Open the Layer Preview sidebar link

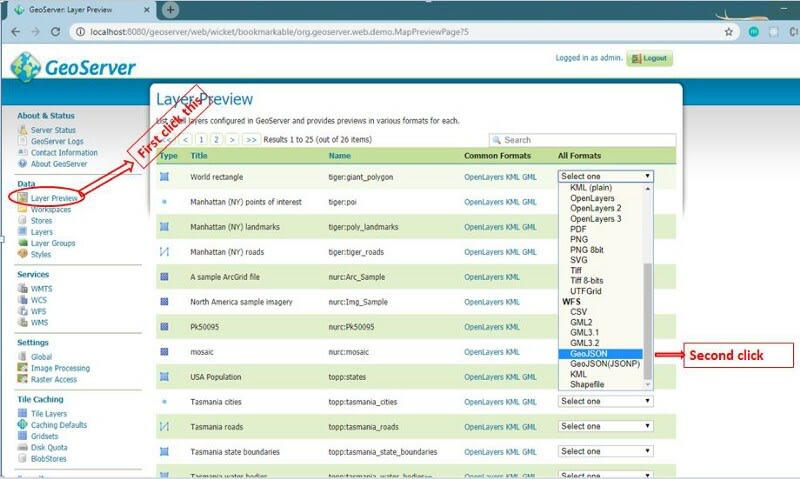click(x=54, y=198)
